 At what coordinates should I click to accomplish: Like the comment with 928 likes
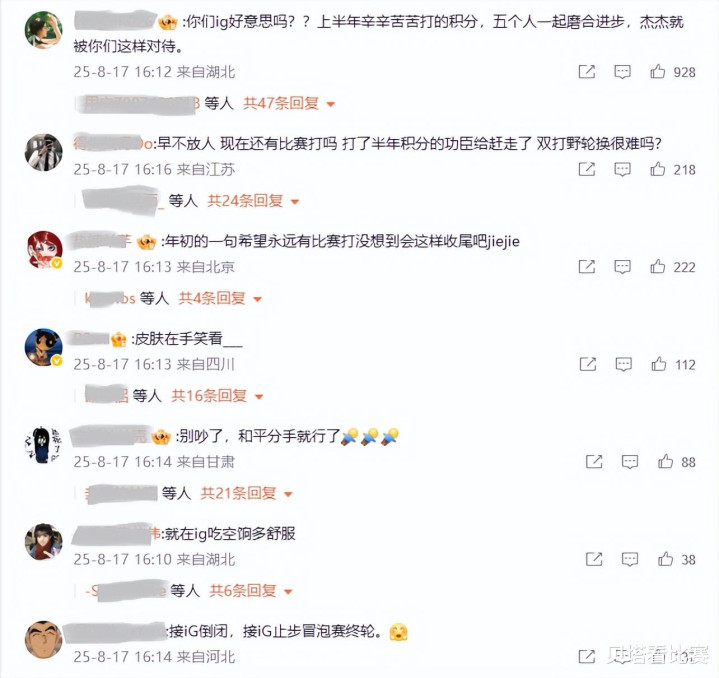pyautogui.click(x=657, y=72)
